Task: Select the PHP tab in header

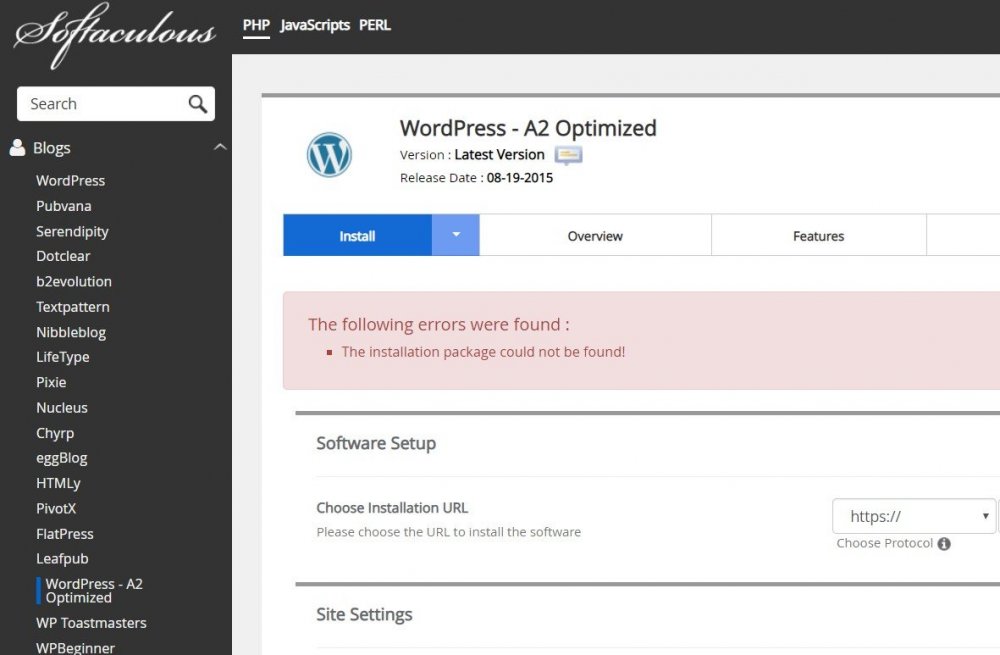Action: coord(257,25)
